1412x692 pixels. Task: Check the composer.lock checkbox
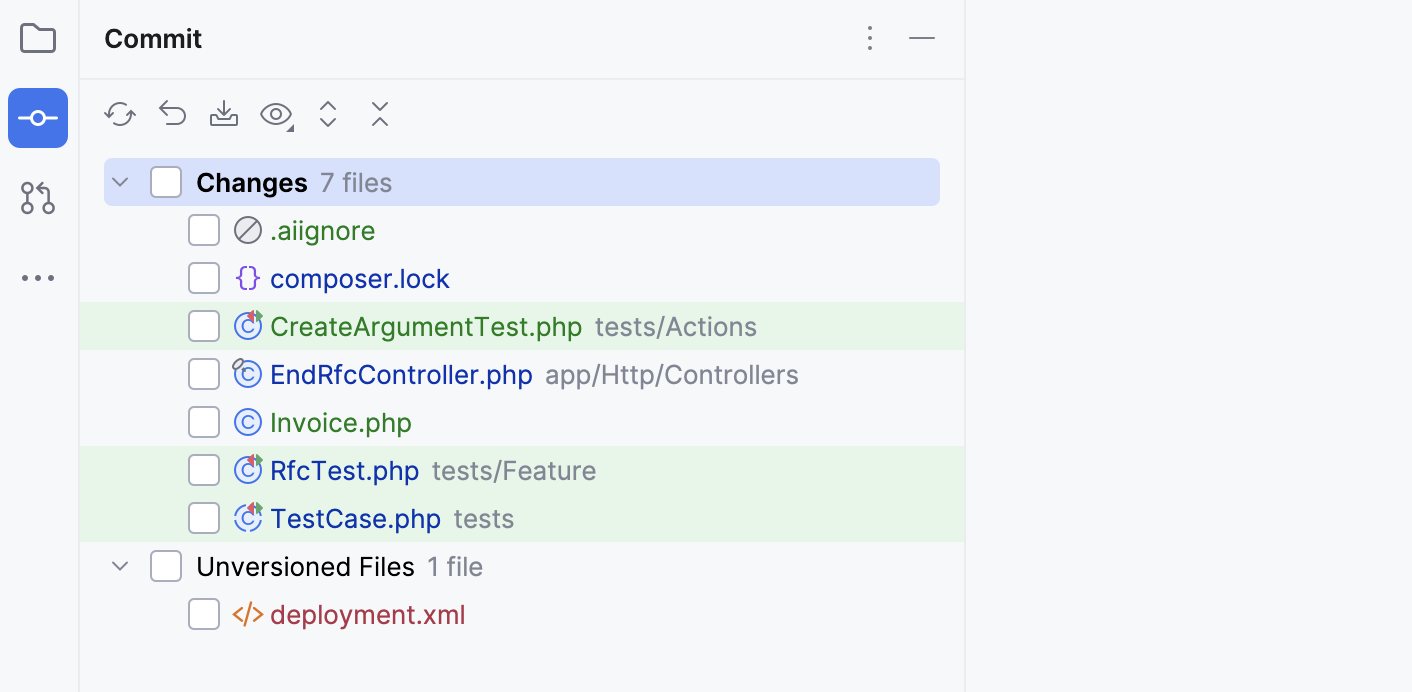204,278
